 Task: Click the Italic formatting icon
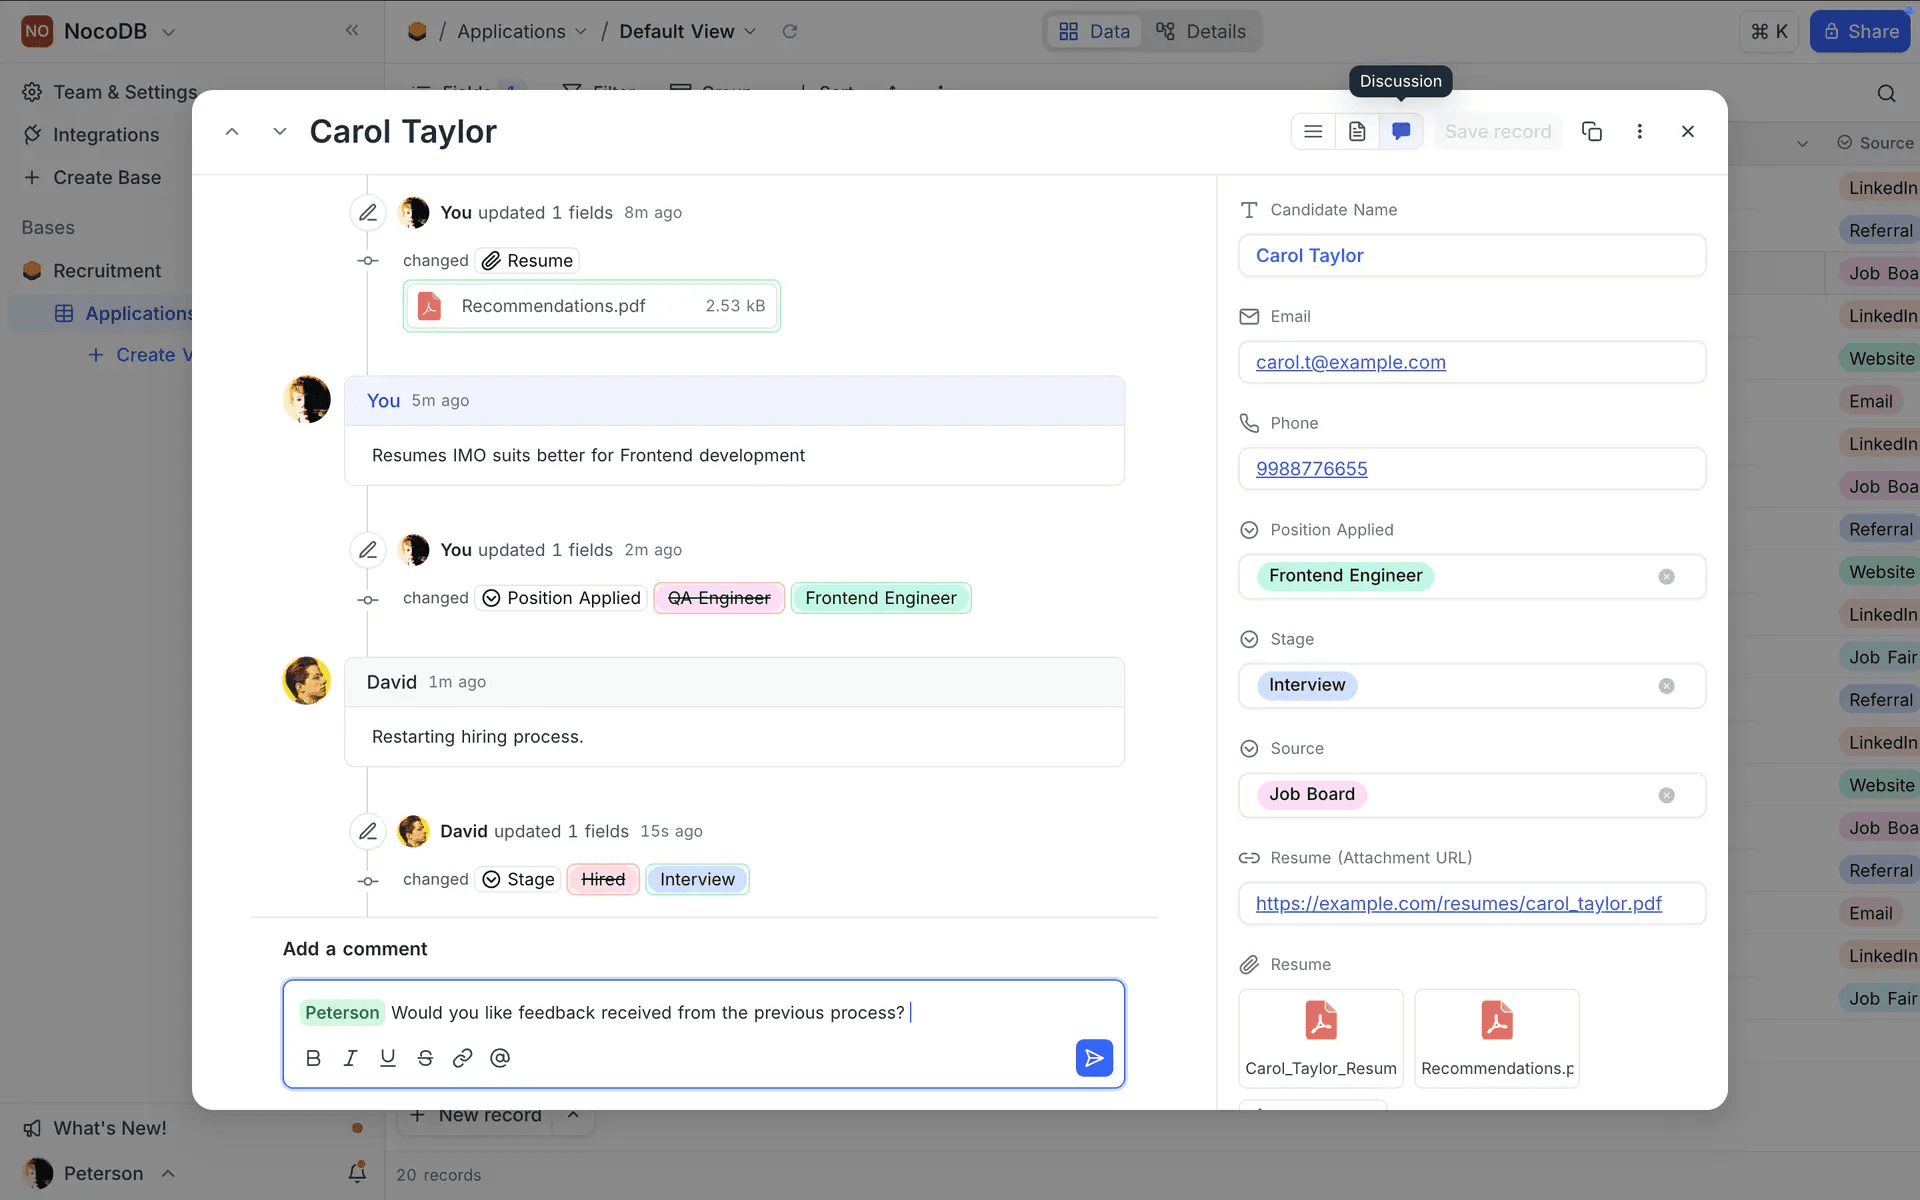tap(350, 1058)
